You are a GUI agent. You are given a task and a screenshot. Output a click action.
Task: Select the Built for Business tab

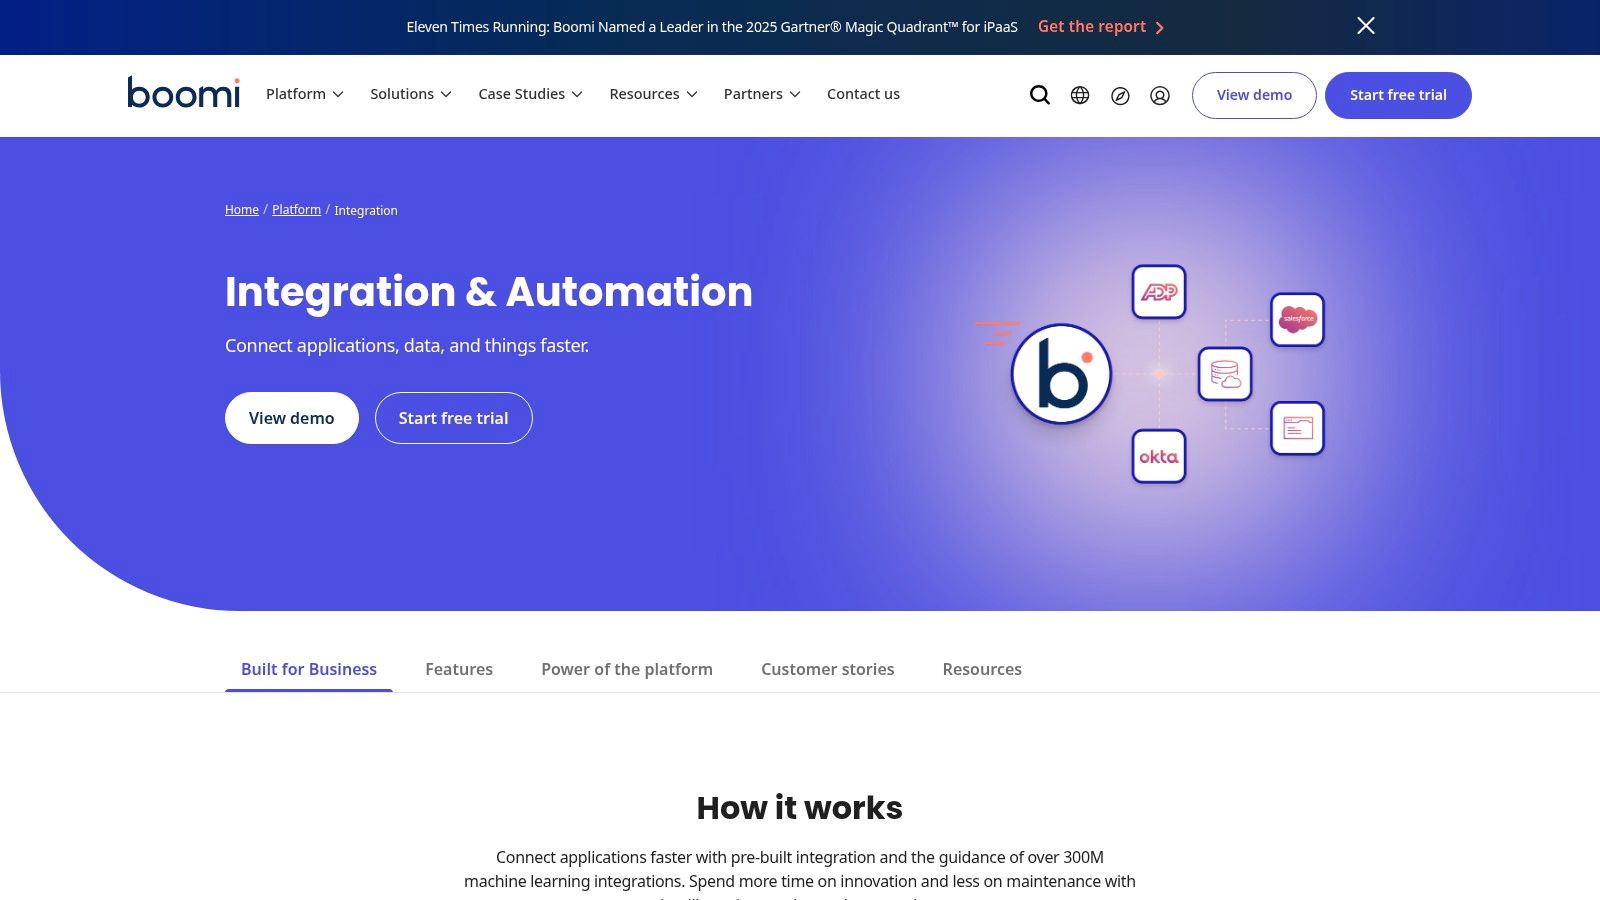[x=309, y=669]
